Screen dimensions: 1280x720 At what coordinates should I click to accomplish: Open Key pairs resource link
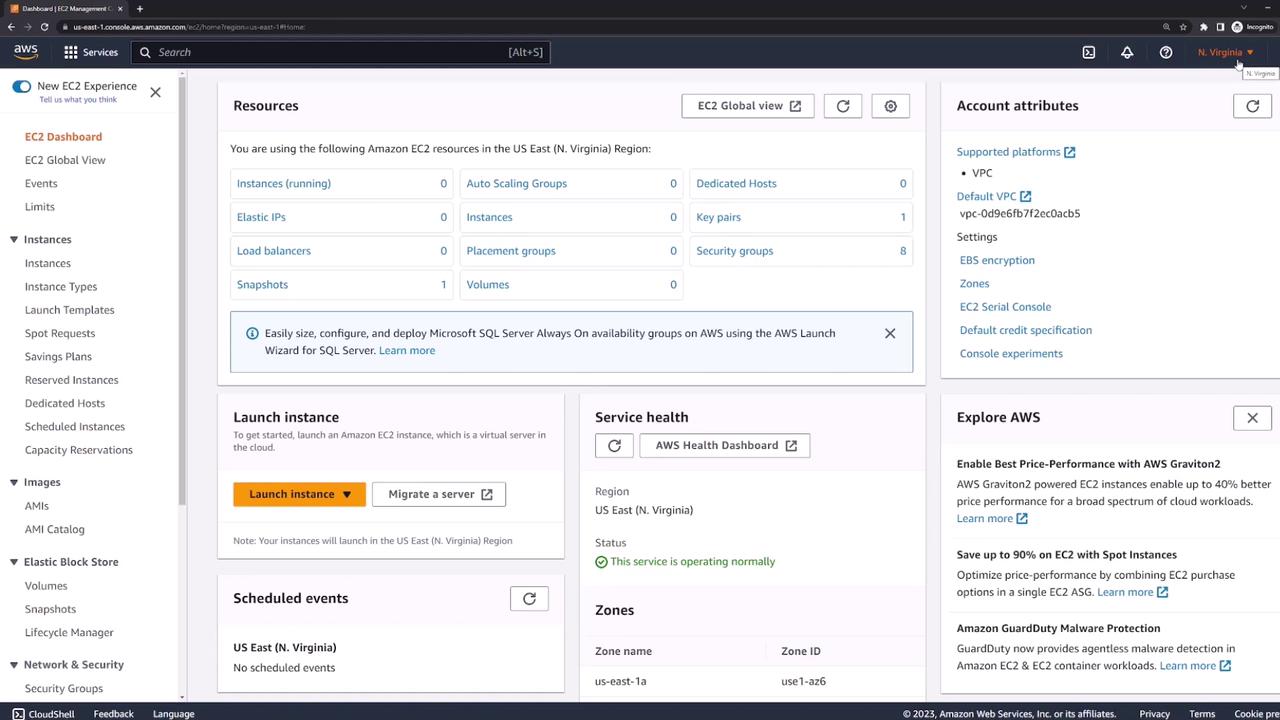pos(718,217)
